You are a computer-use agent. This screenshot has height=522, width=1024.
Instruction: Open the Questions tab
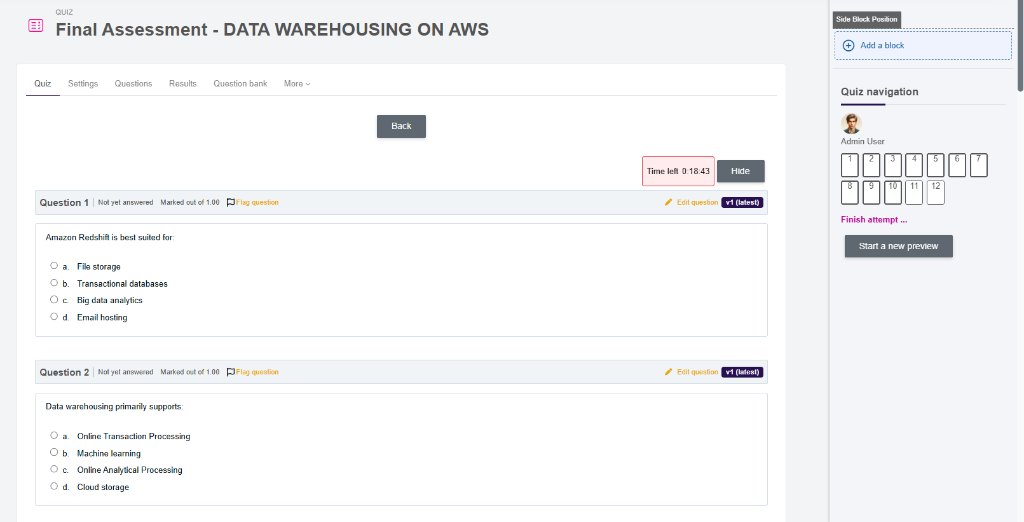pos(133,84)
